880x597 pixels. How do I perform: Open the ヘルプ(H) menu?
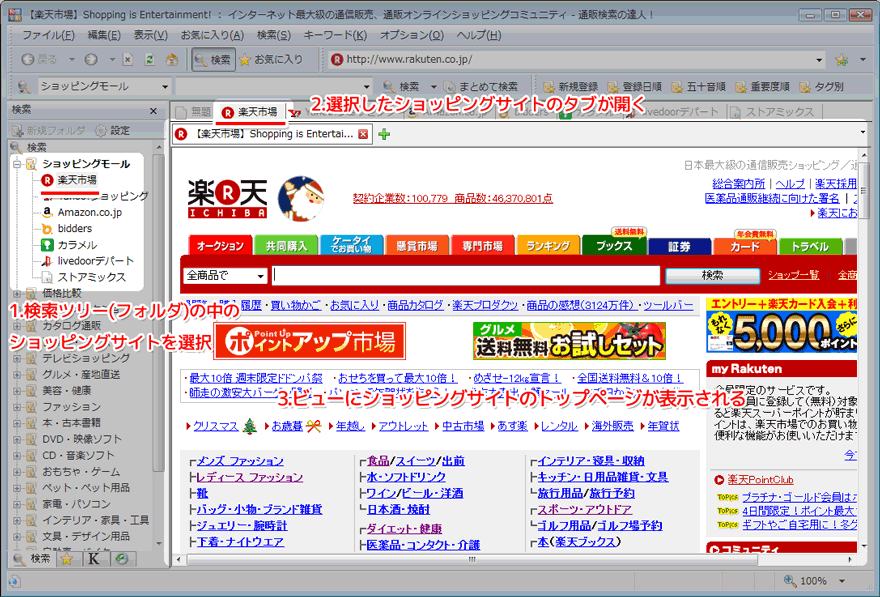(479, 35)
